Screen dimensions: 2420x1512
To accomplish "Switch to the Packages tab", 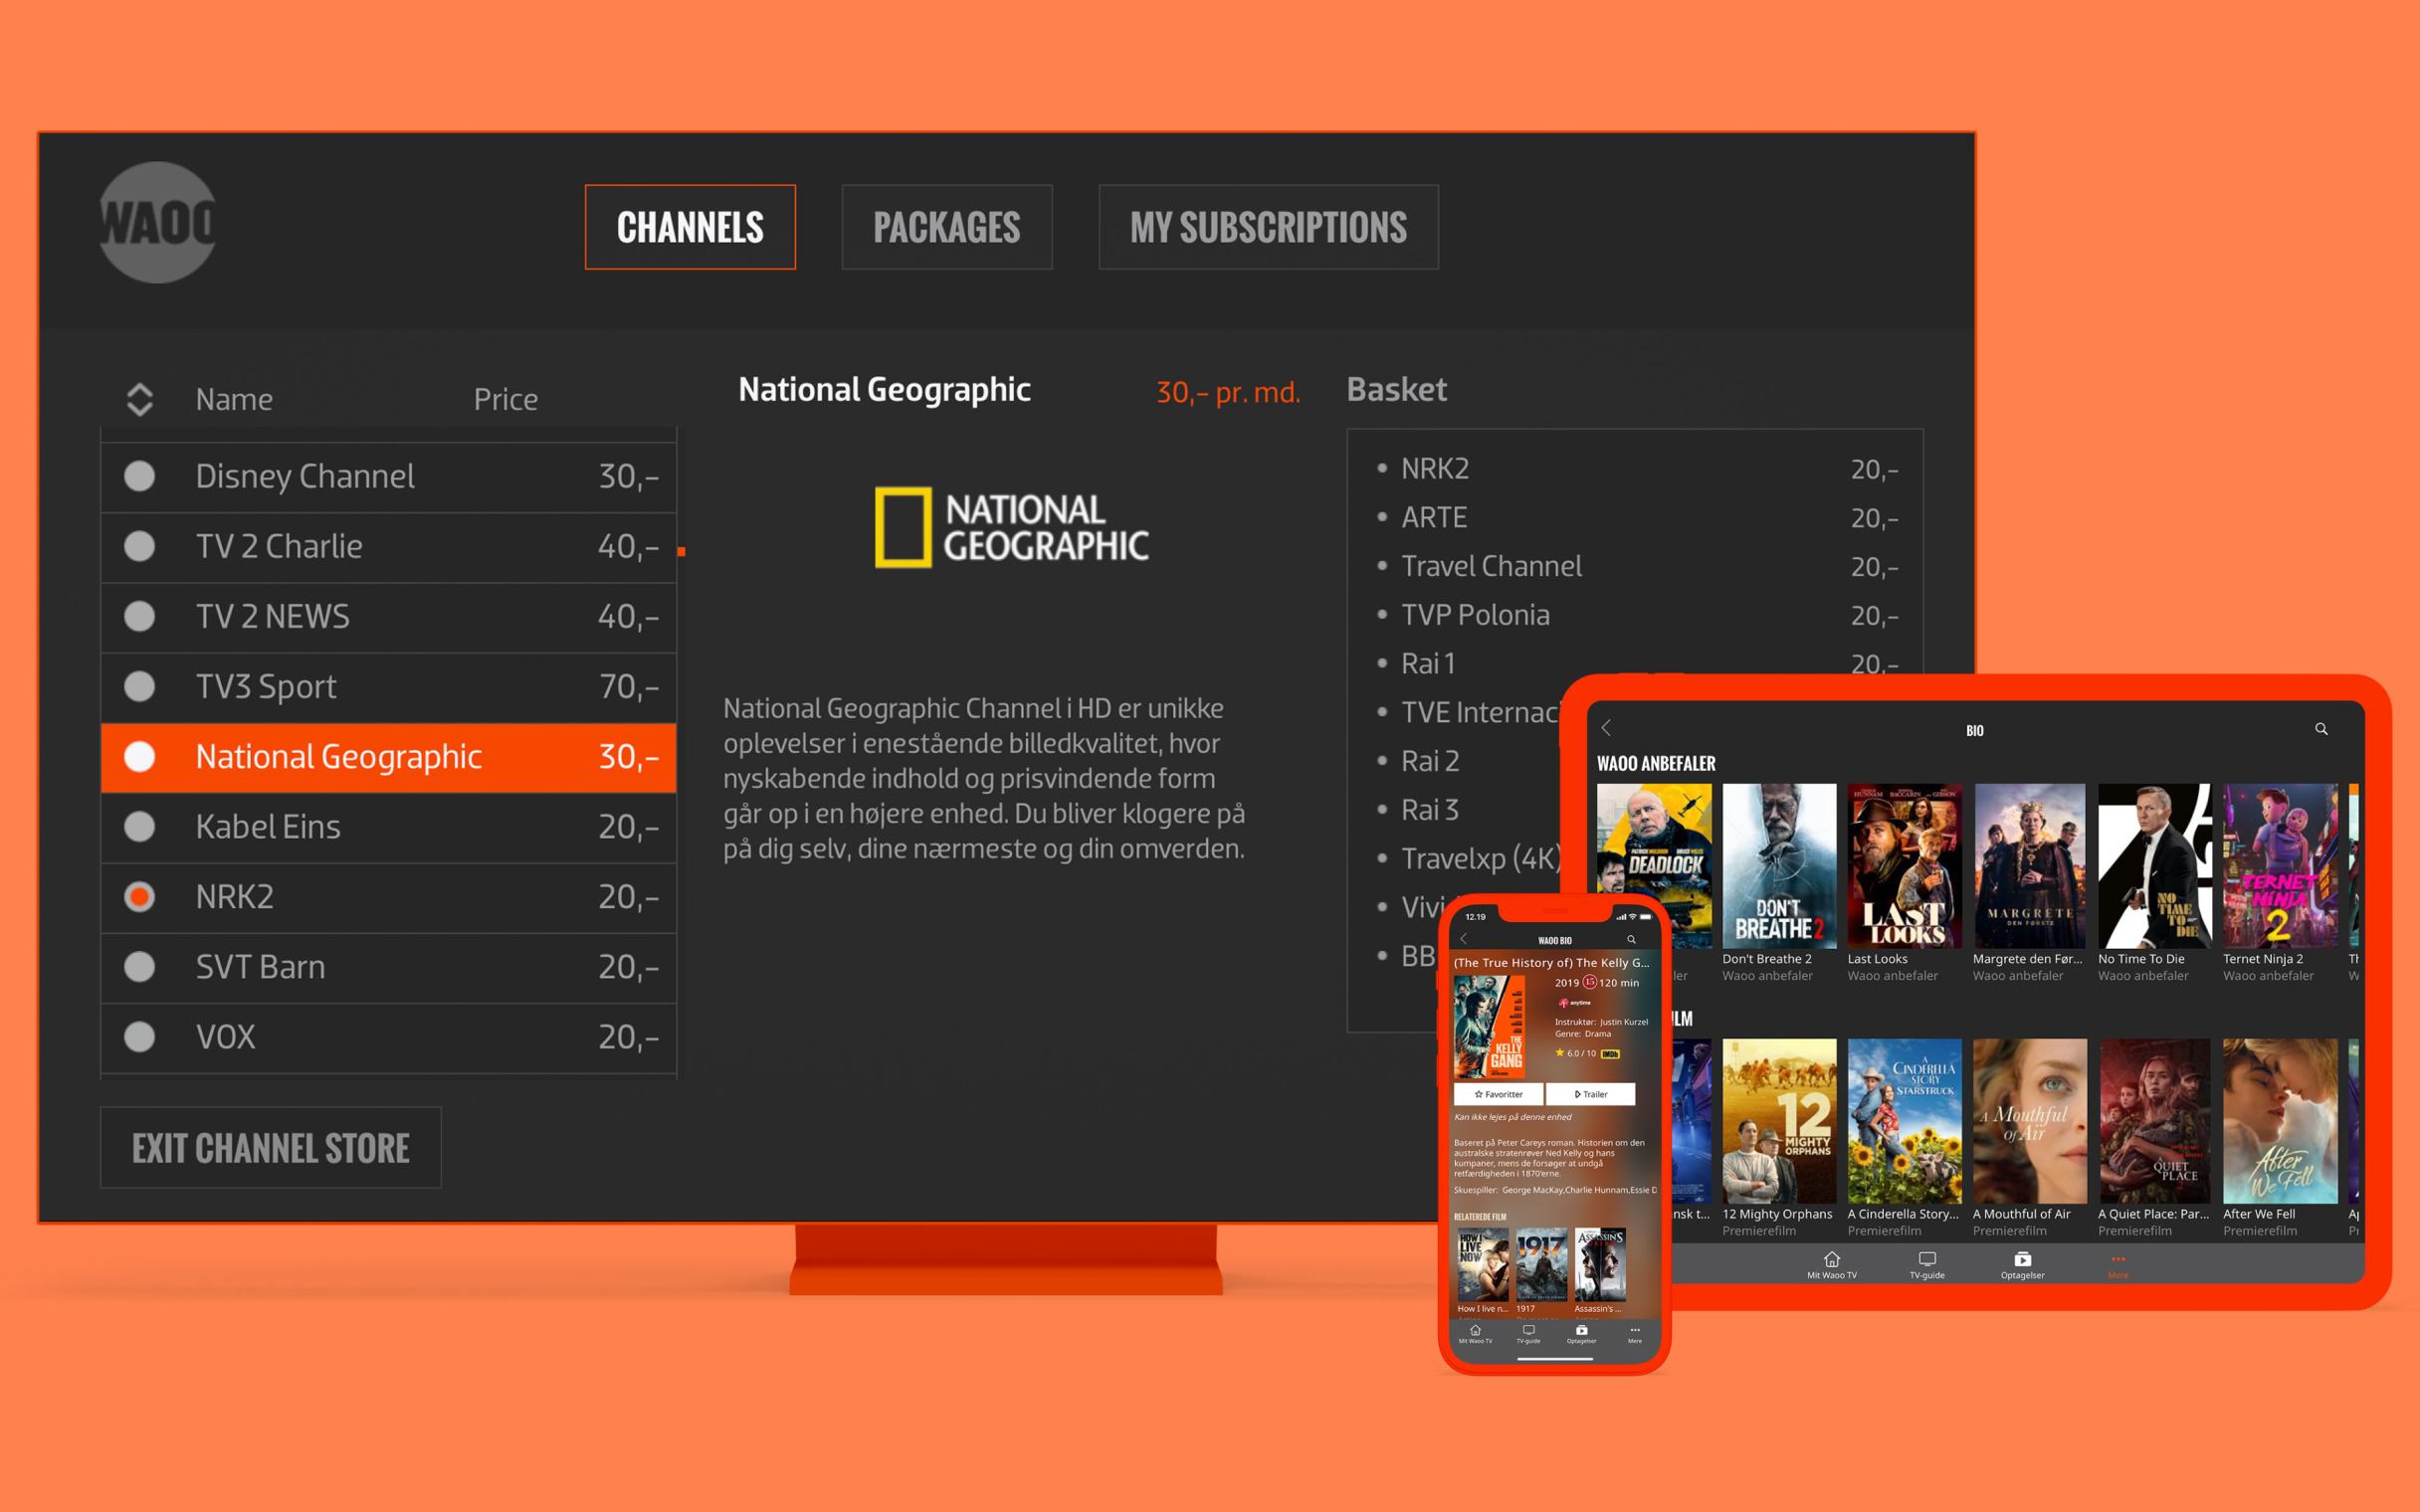I will pyautogui.click(x=946, y=227).
